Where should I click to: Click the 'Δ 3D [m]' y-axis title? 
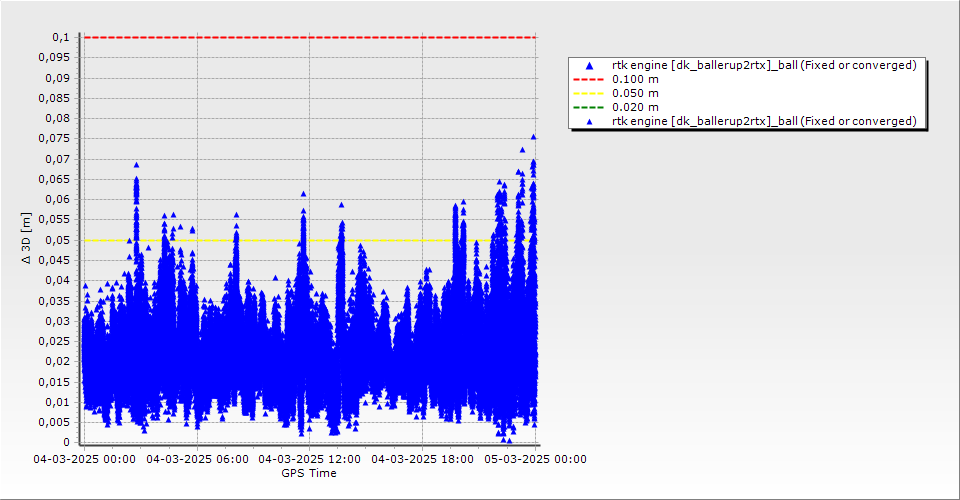coord(26,238)
